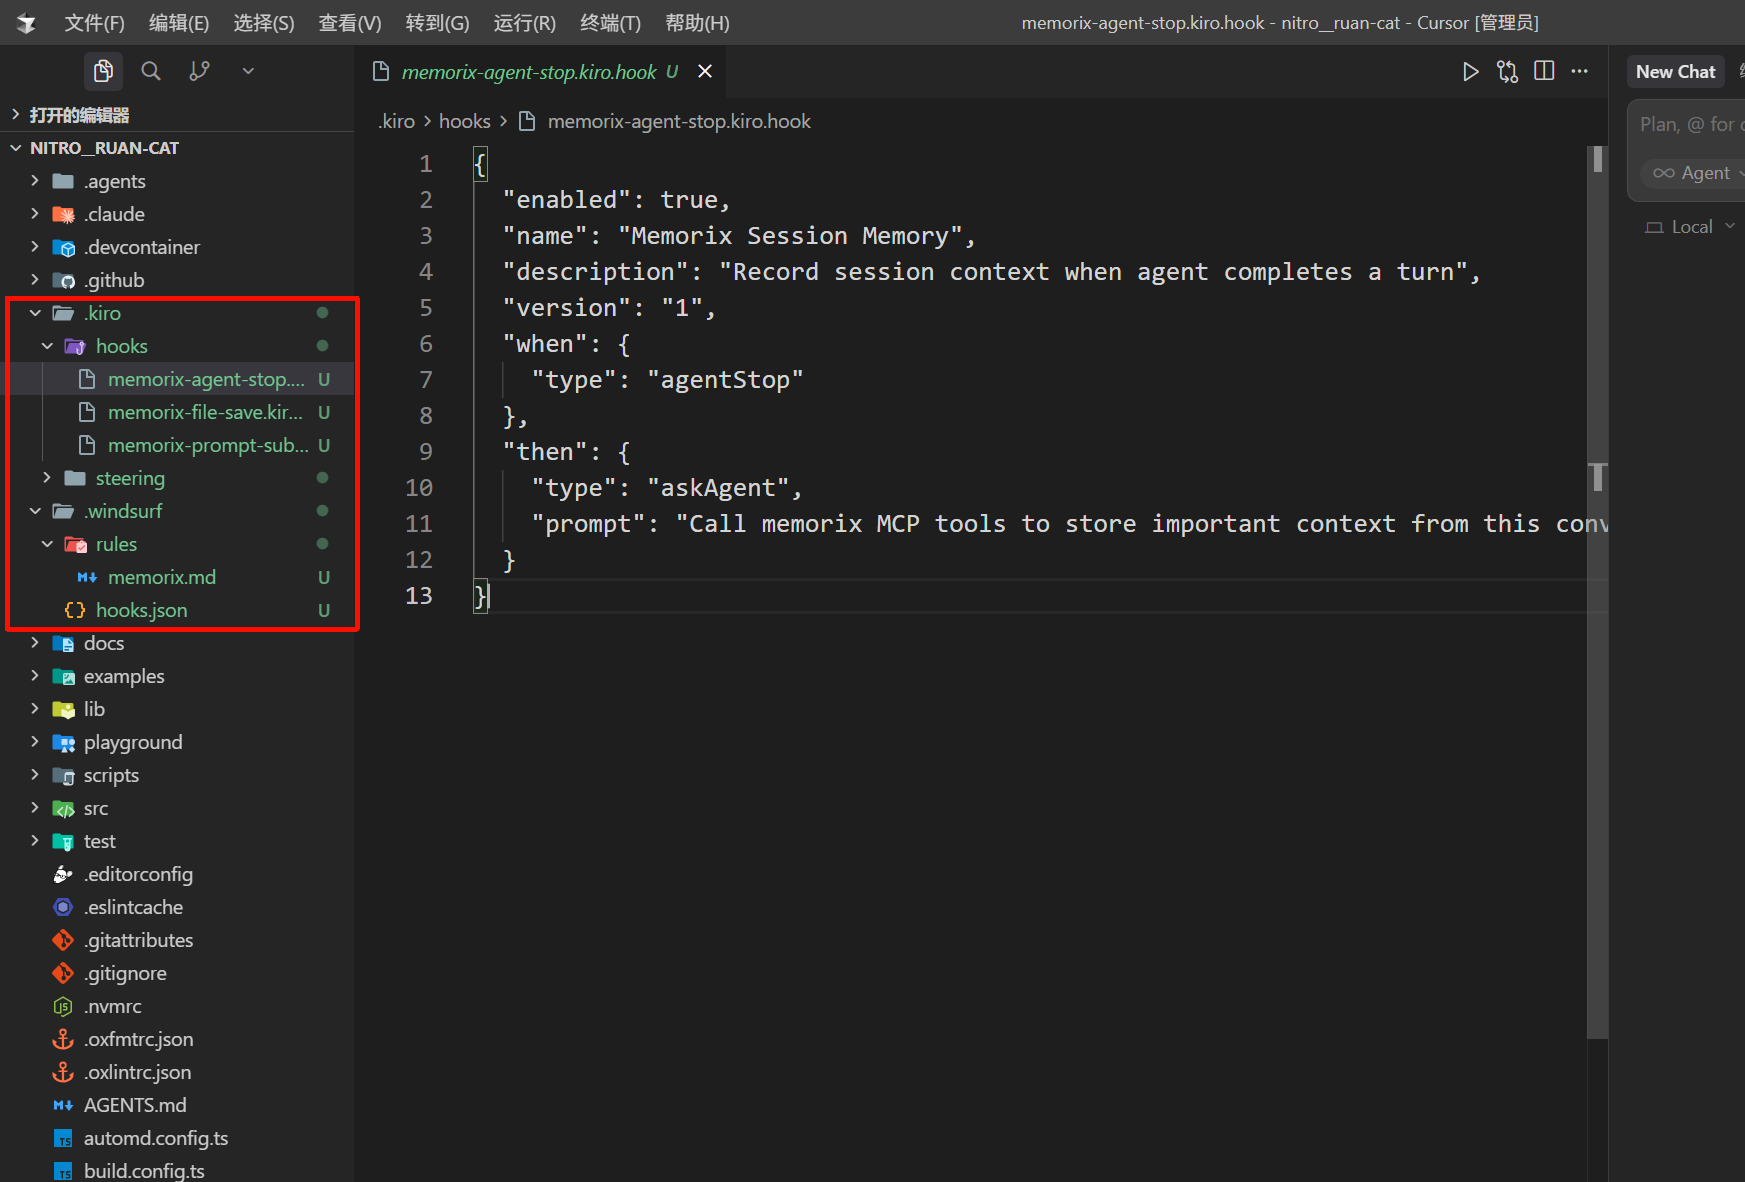Collapse the .kiro folder
This screenshot has width=1745, height=1182.
(x=36, y=313)
